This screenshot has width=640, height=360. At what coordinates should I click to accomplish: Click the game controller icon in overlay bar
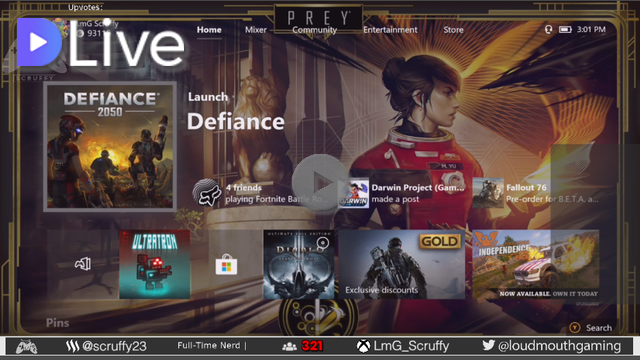pos(27,347)
